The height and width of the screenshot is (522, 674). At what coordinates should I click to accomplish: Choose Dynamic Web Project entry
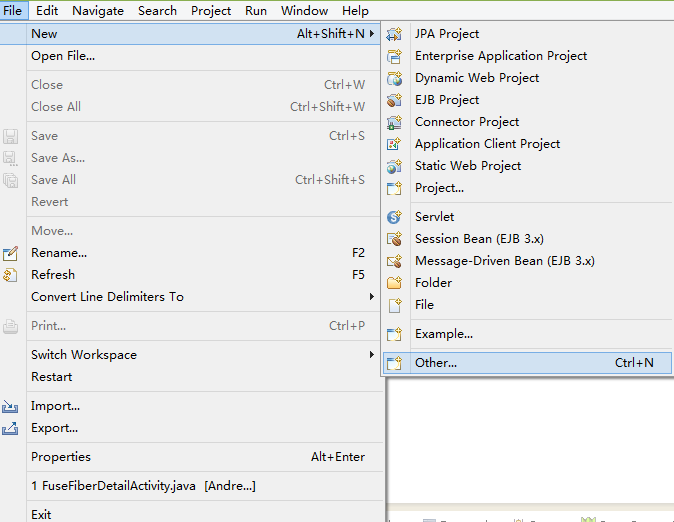(x=528, y=78)
